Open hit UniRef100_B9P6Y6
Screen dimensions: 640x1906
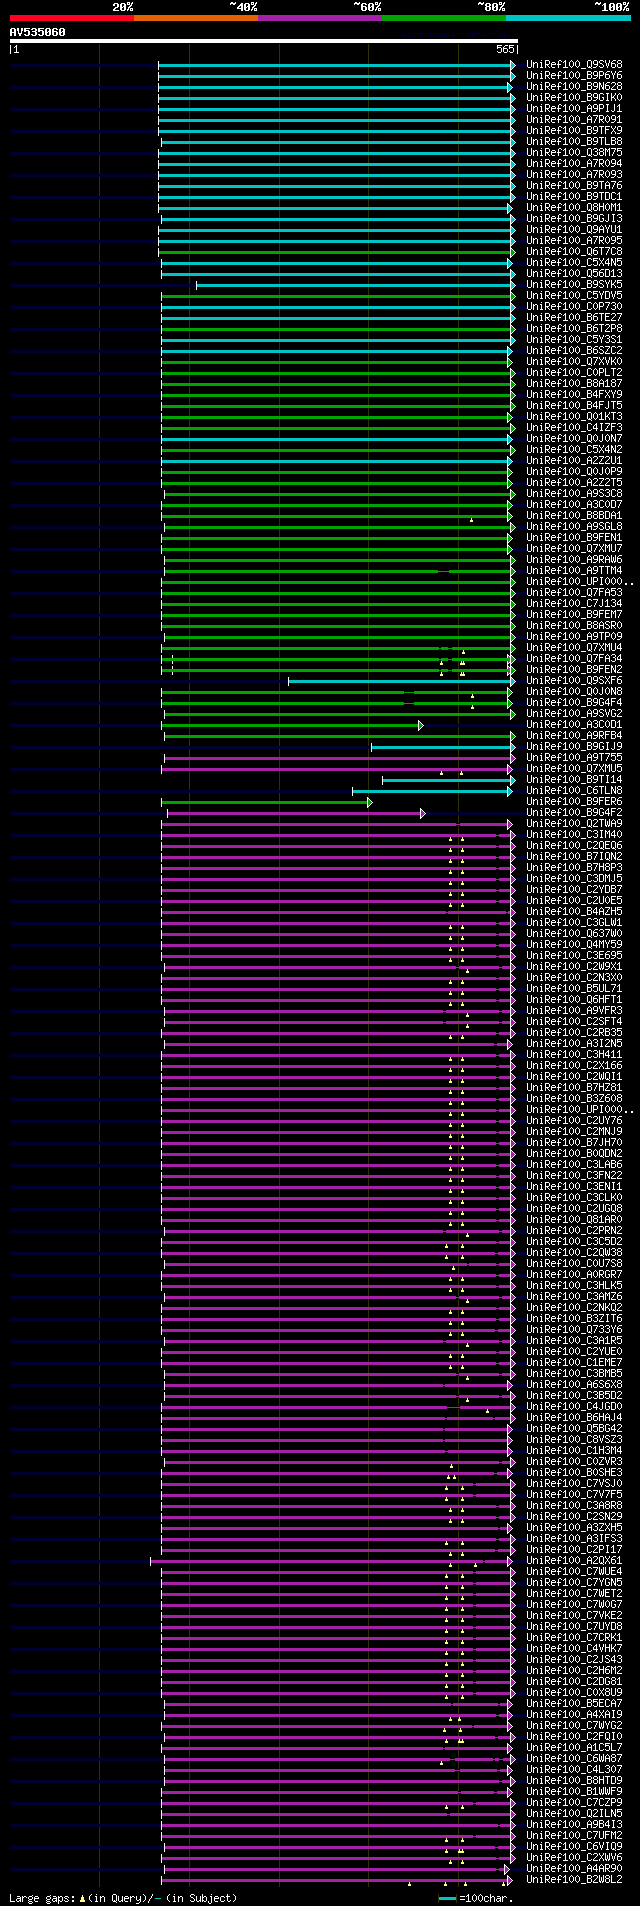[x=574, y=76]
